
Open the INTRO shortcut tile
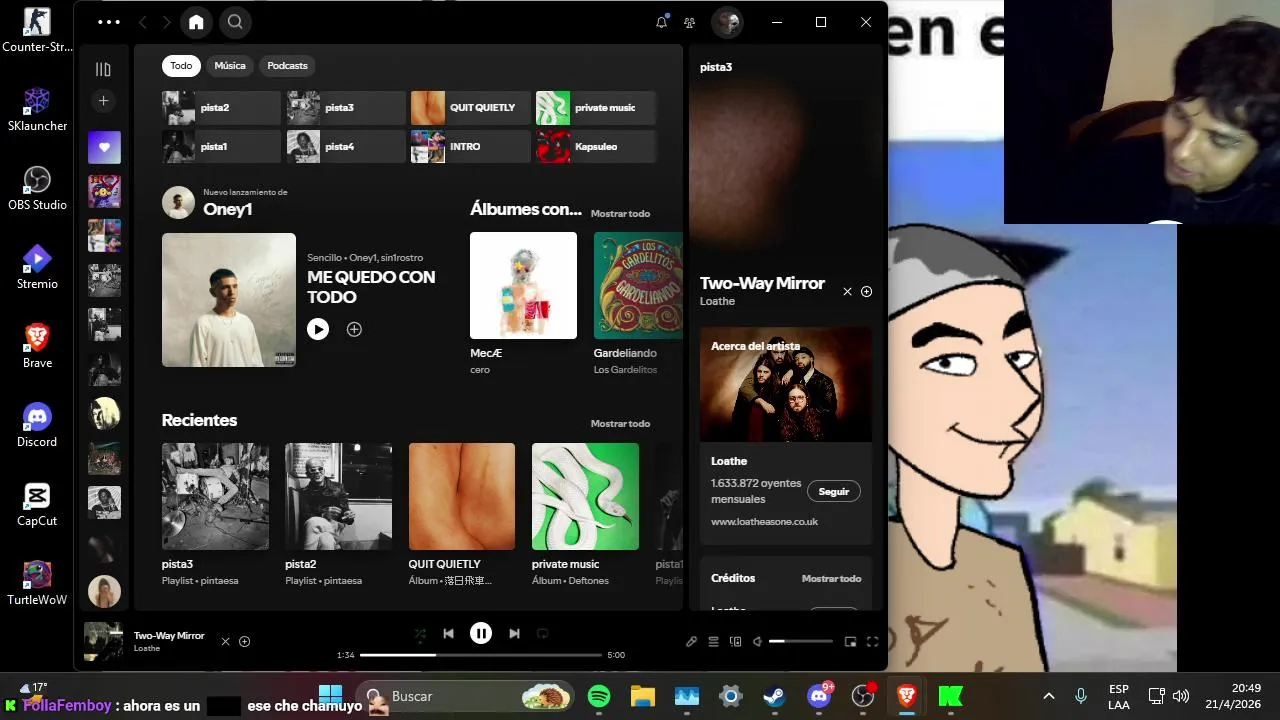click(x=470, y=147)
